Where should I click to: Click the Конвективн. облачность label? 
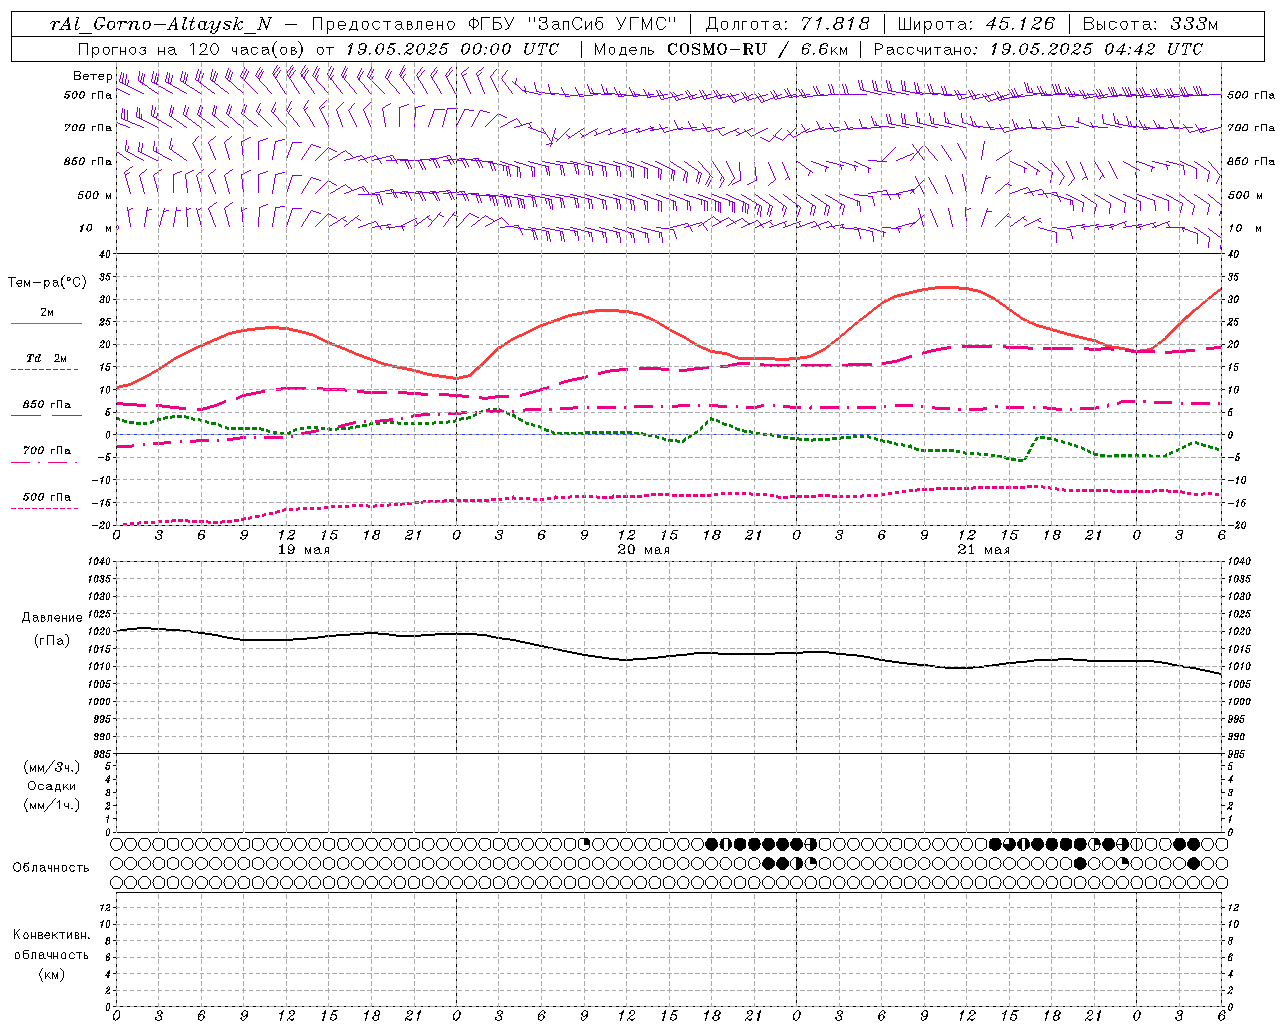click(51, 945)
